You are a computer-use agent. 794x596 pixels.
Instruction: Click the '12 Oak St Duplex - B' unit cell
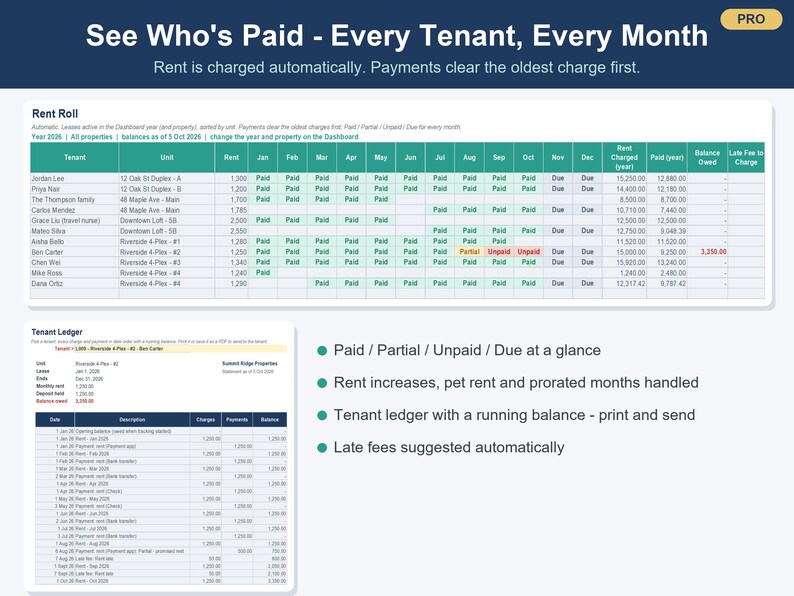[x=167, y=189]
